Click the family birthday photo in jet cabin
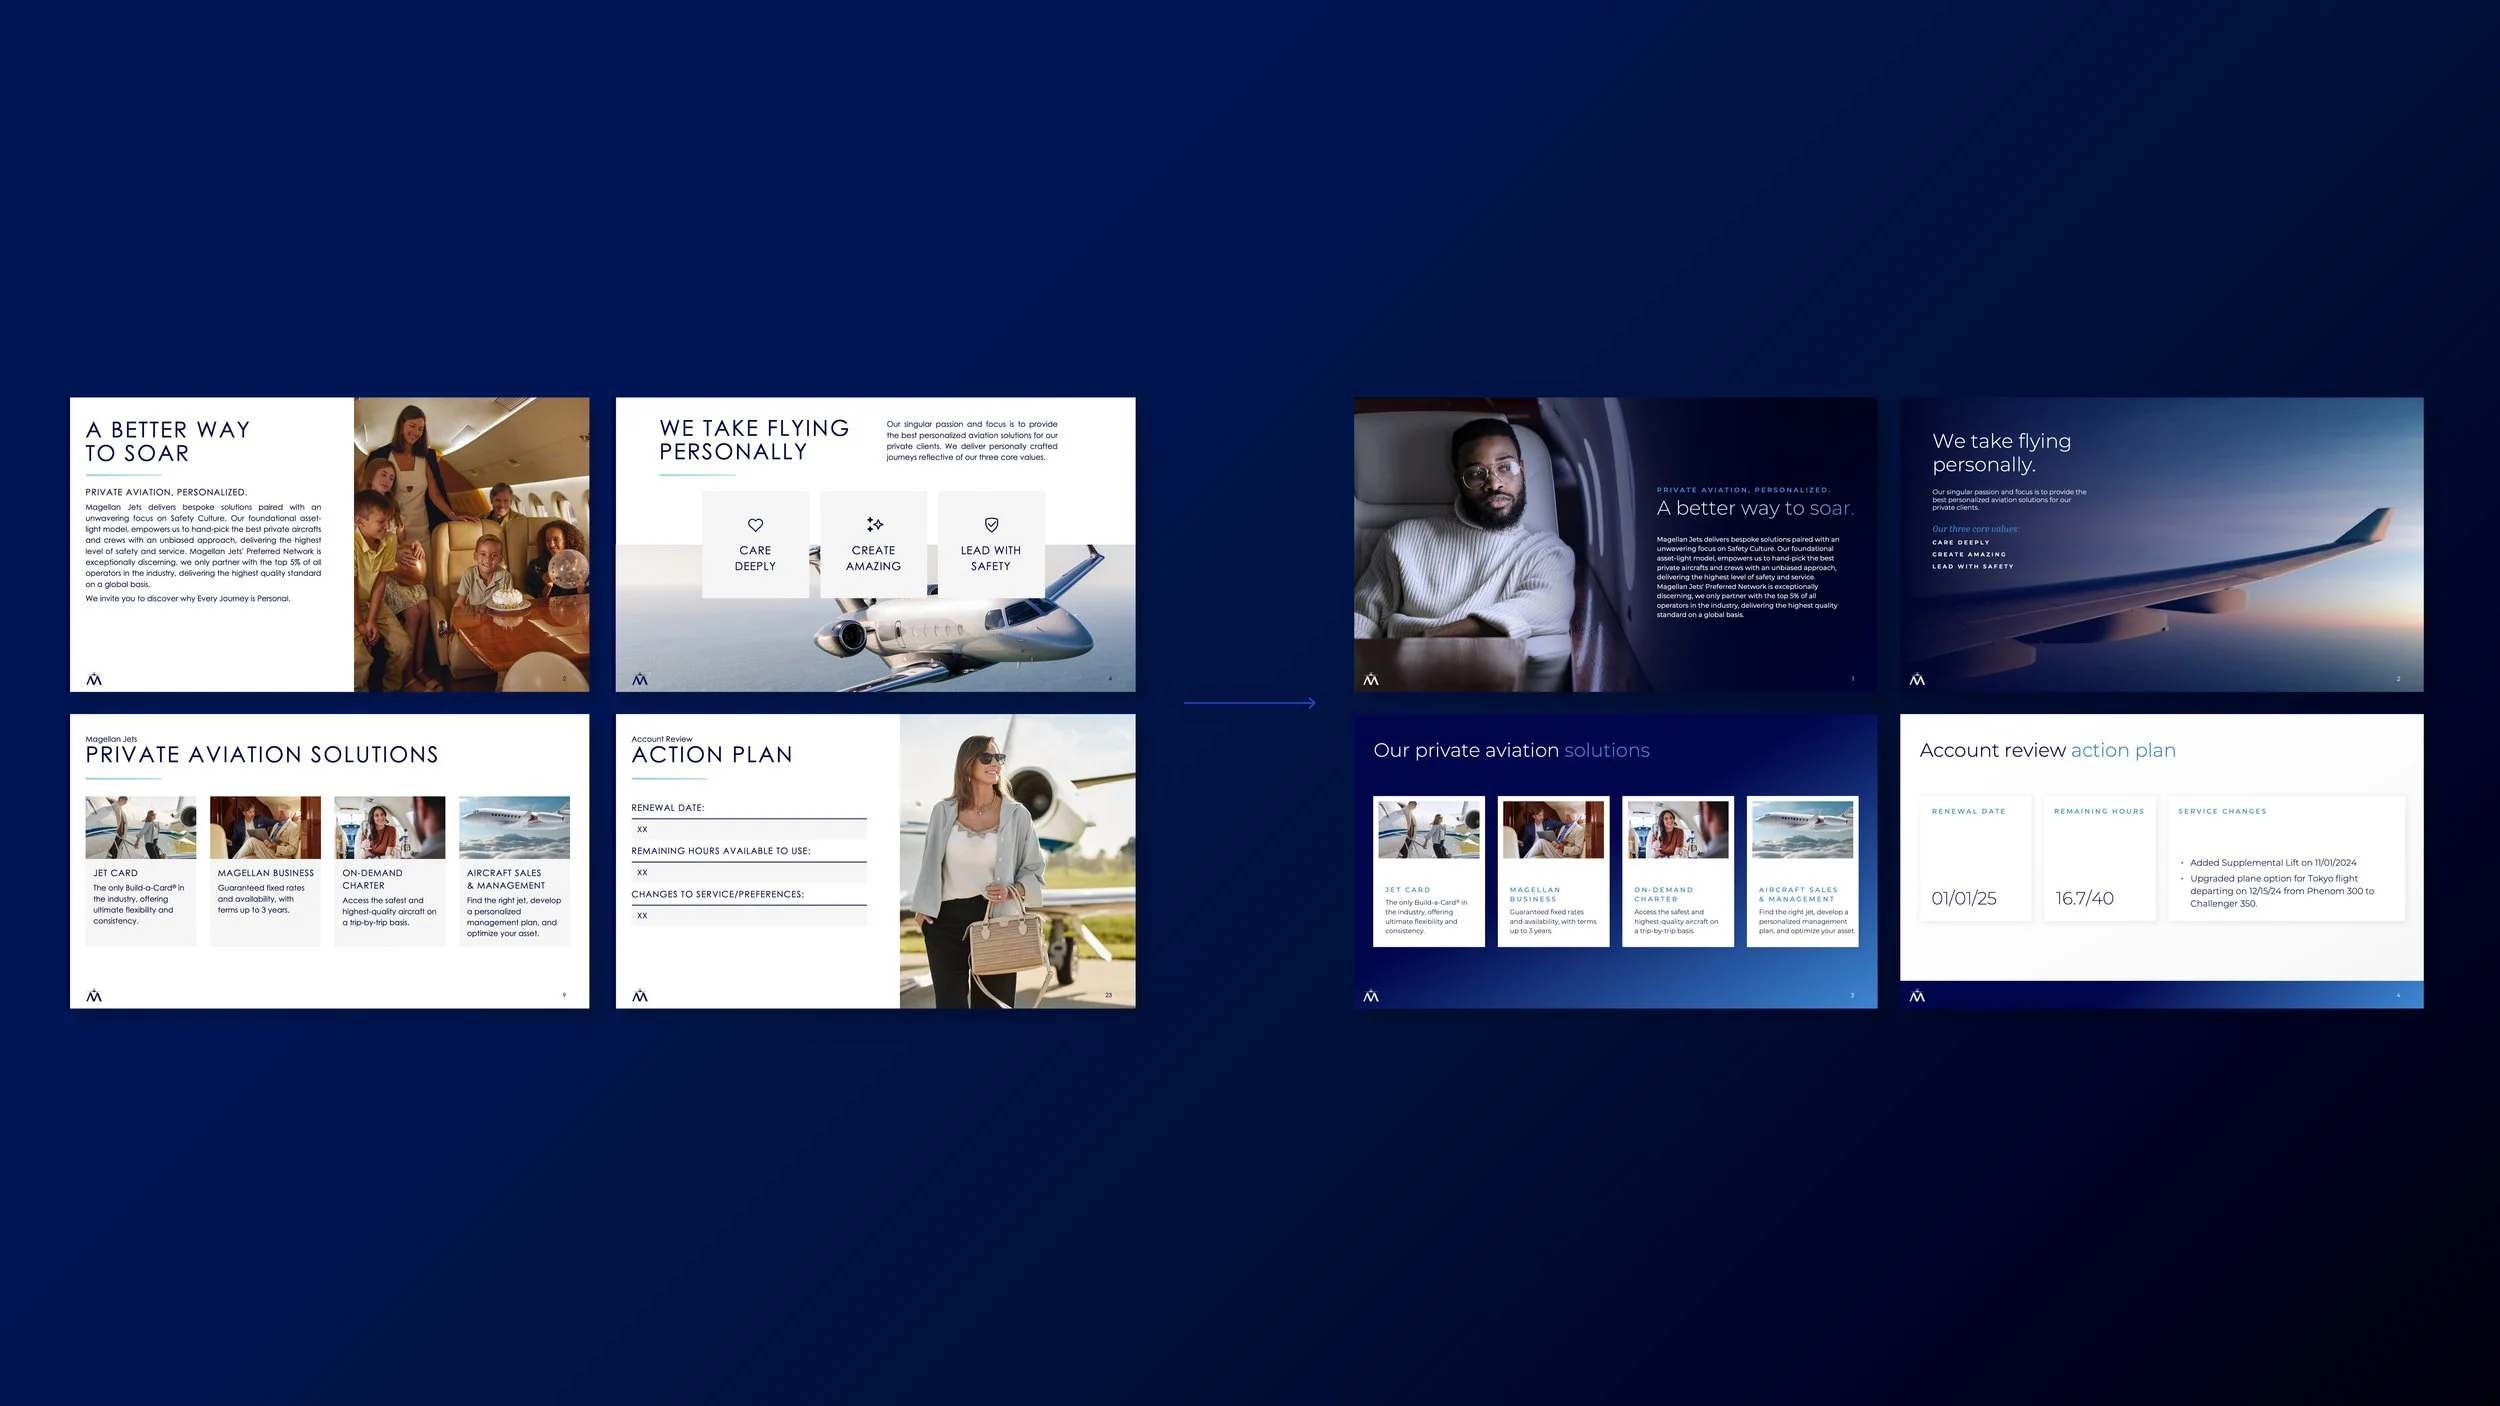This screenshot has height=1406, width=2500. [471, 545]
